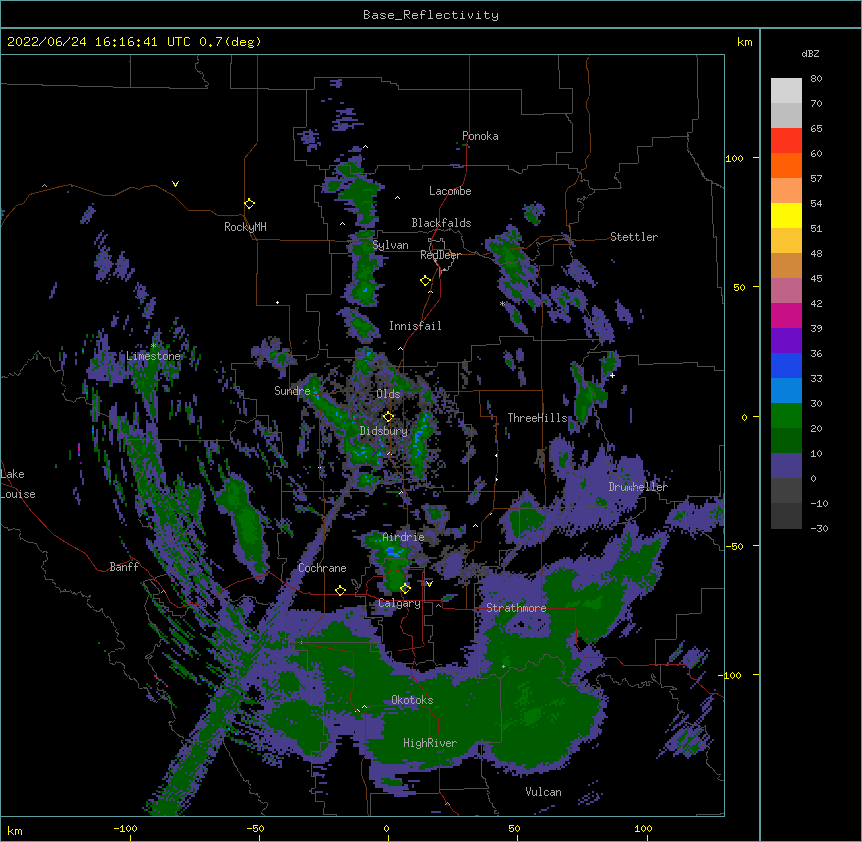The width and height of the screenshot is (862, 842).
Task: Pick the slate-purple 0–10 dBZ legend swatch
Action: tap(786, 466)
